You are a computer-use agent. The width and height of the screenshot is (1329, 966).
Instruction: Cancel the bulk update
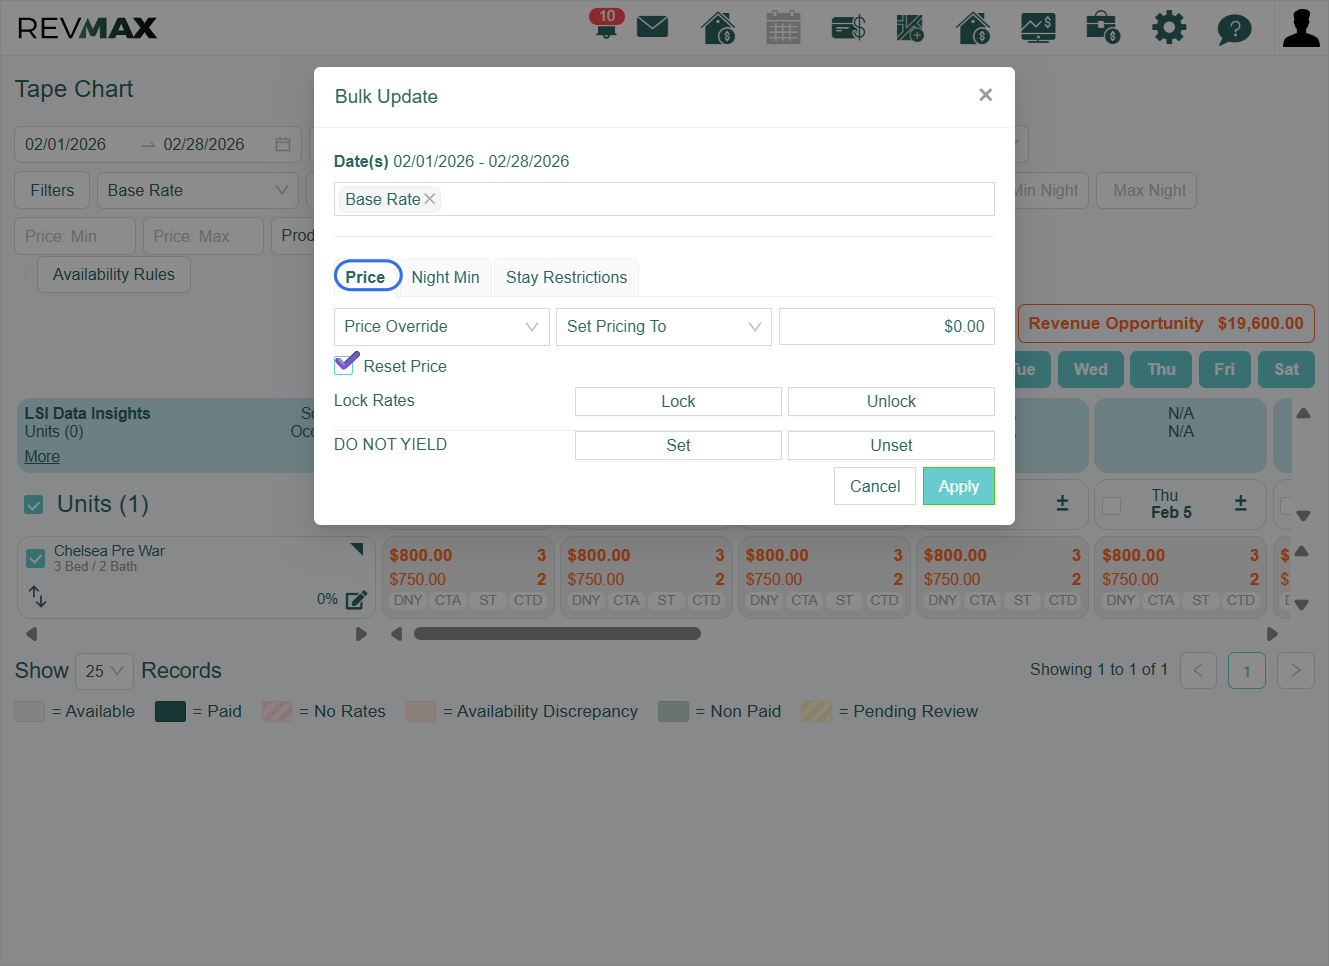tap(875, 486)
